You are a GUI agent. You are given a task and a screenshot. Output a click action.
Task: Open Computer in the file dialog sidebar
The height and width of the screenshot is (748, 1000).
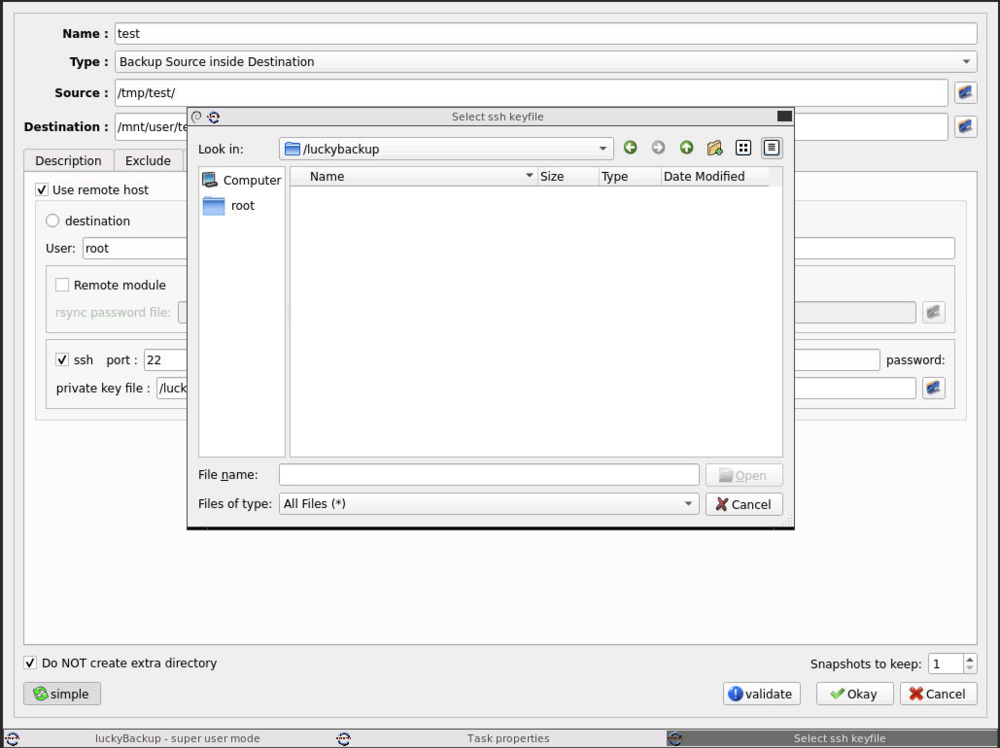click(242, 180)
